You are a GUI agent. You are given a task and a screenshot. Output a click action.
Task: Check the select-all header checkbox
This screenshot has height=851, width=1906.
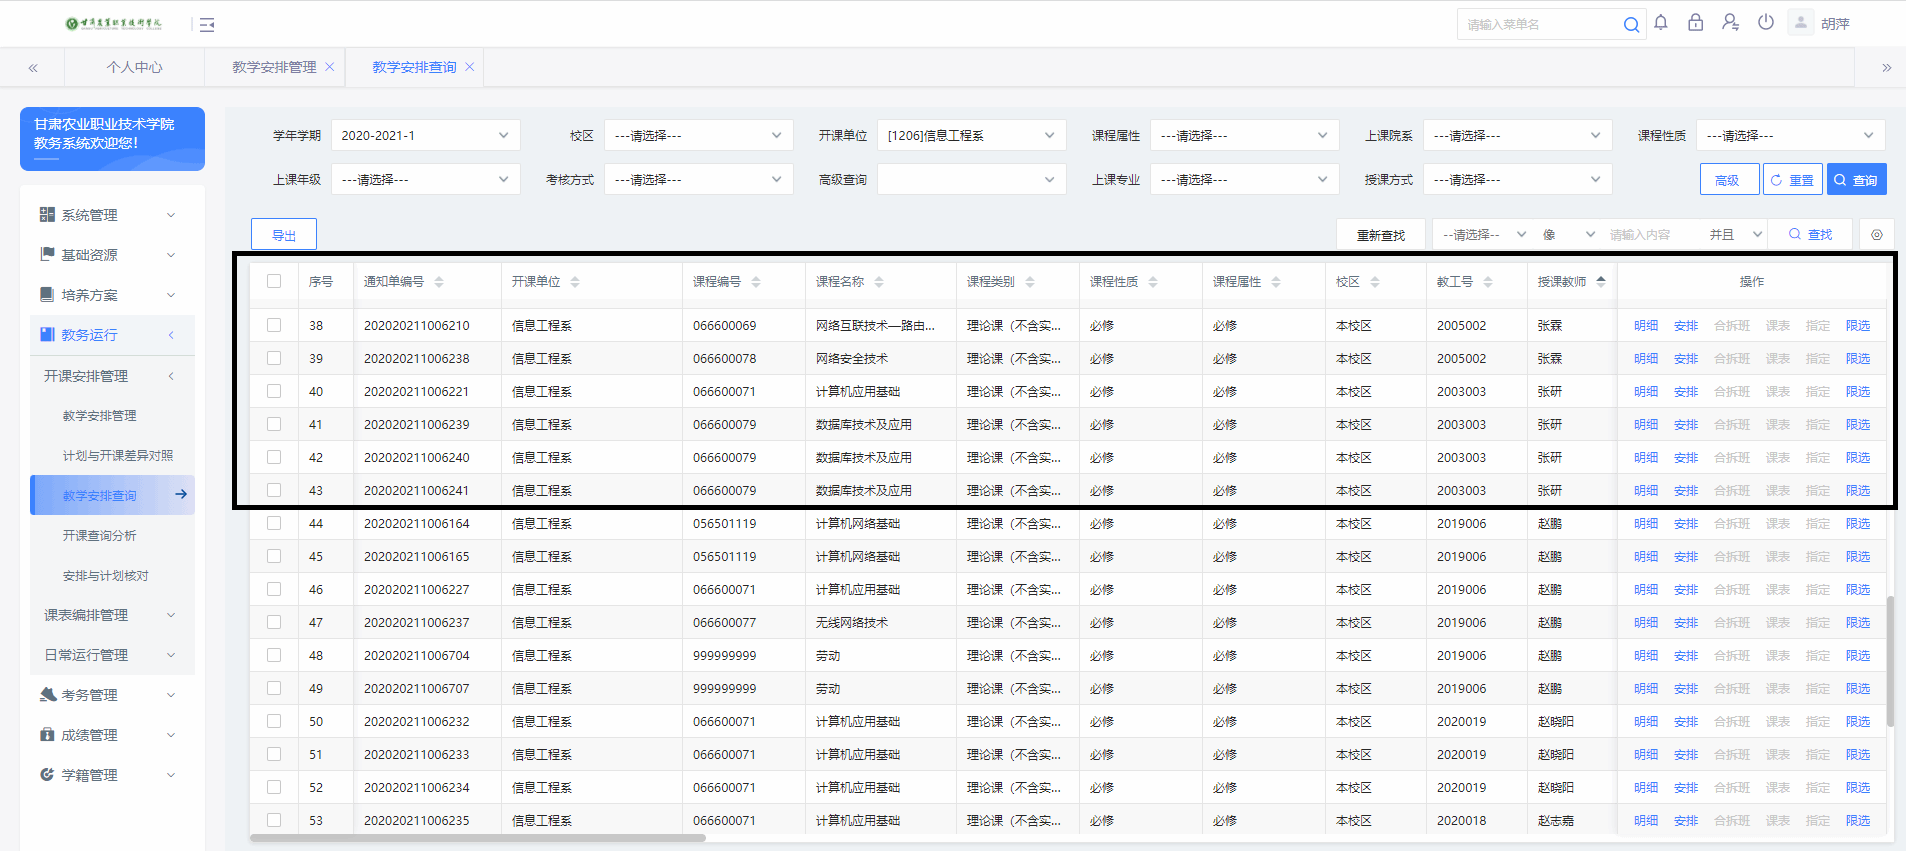pos(274,282)
